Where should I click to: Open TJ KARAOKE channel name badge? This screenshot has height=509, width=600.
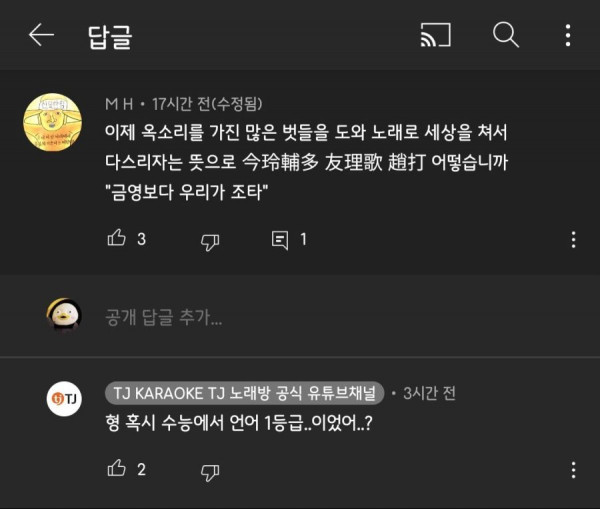click(243, 391)
